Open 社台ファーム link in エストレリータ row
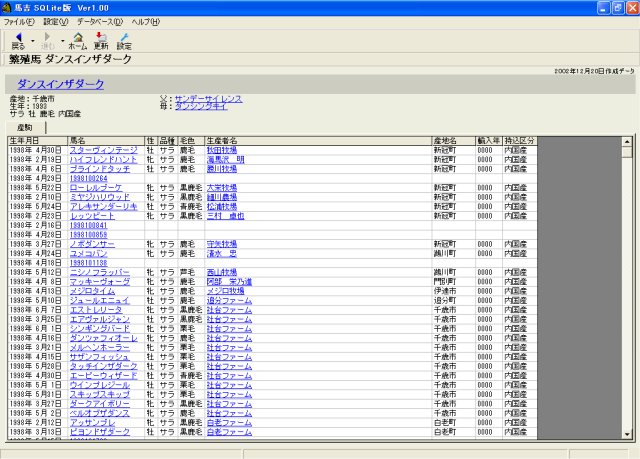This screenshot has height=459, width=640. click(x=229, y=310)
